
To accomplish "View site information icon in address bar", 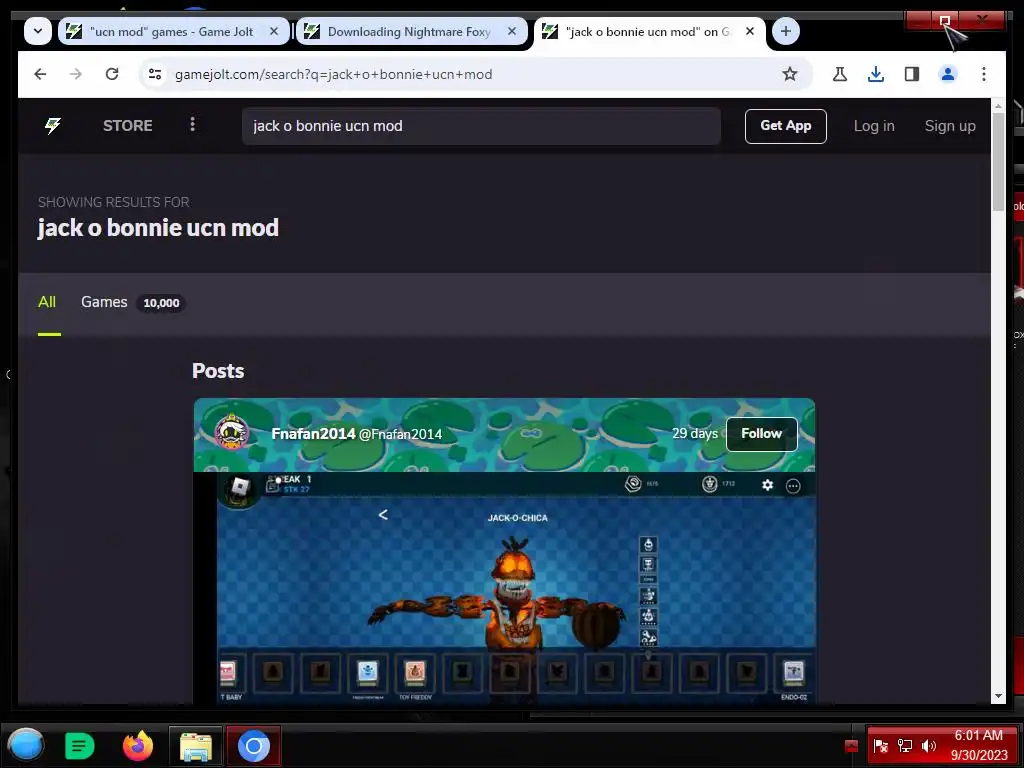I will pyautogui.click(x=155, y=74).
